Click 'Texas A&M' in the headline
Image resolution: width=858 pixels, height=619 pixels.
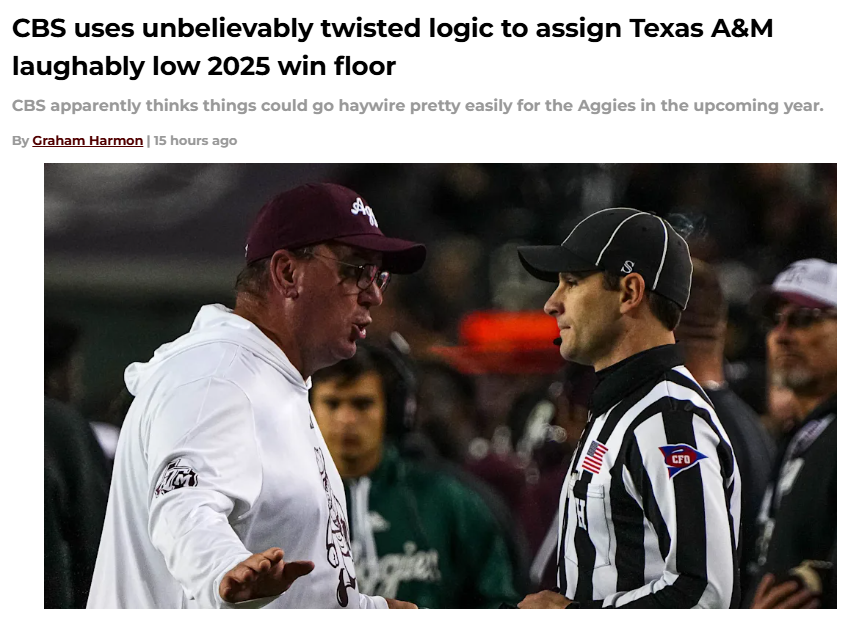click(x=701, y=28)
